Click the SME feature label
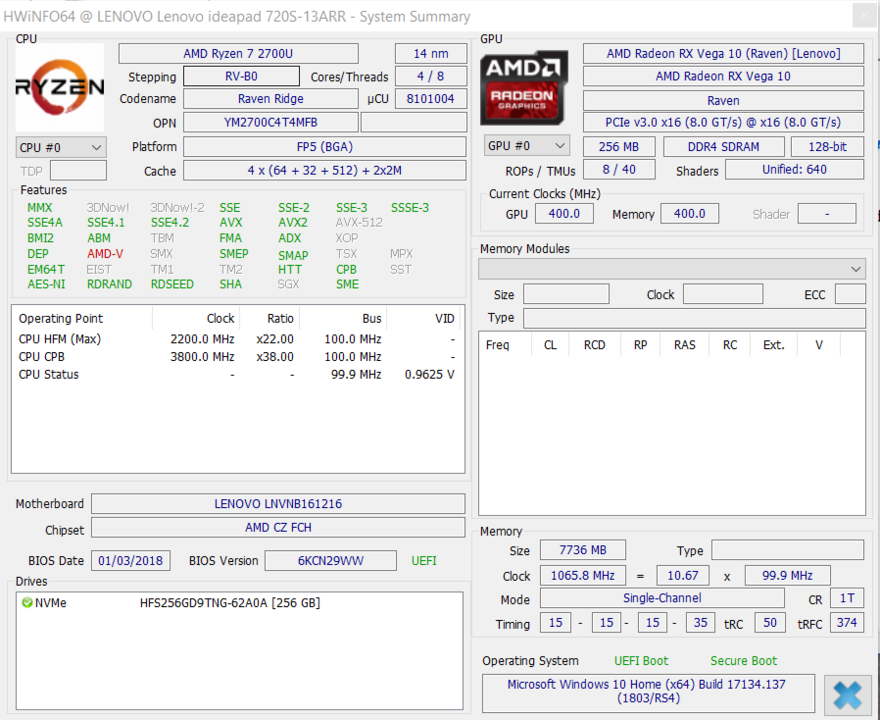The image size is (880, 720). point(347,285)
